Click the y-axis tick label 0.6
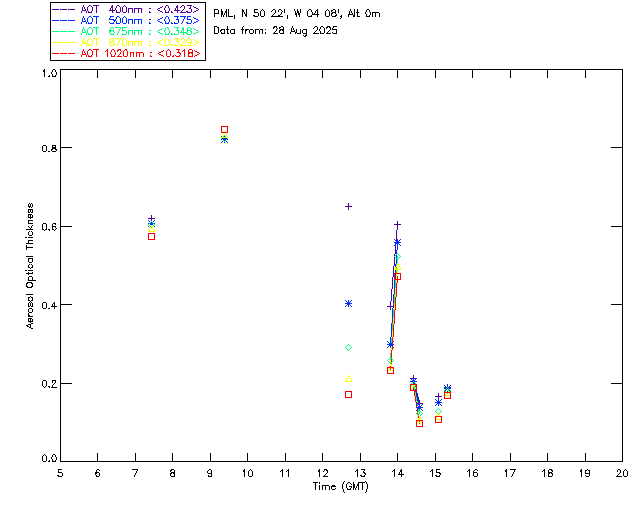The image size is (640, 512). pos(49,227)
